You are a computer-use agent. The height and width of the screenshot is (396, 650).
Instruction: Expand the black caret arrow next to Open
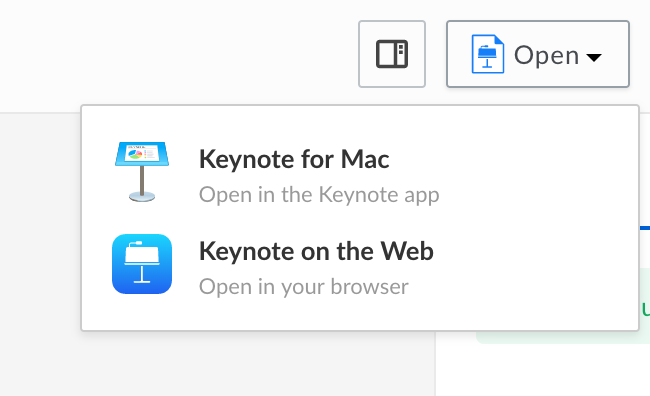coord(594,57)
